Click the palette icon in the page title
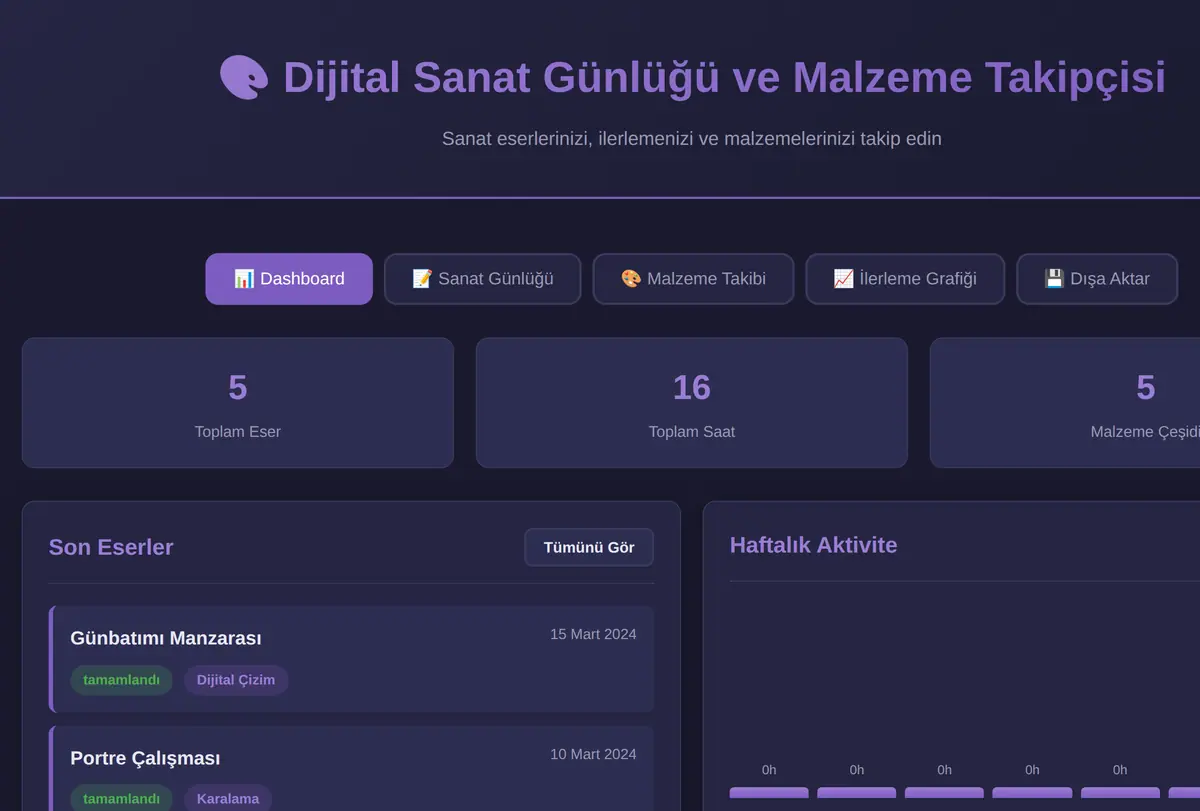Screen dimensions: 1200x811 [244, 77]
